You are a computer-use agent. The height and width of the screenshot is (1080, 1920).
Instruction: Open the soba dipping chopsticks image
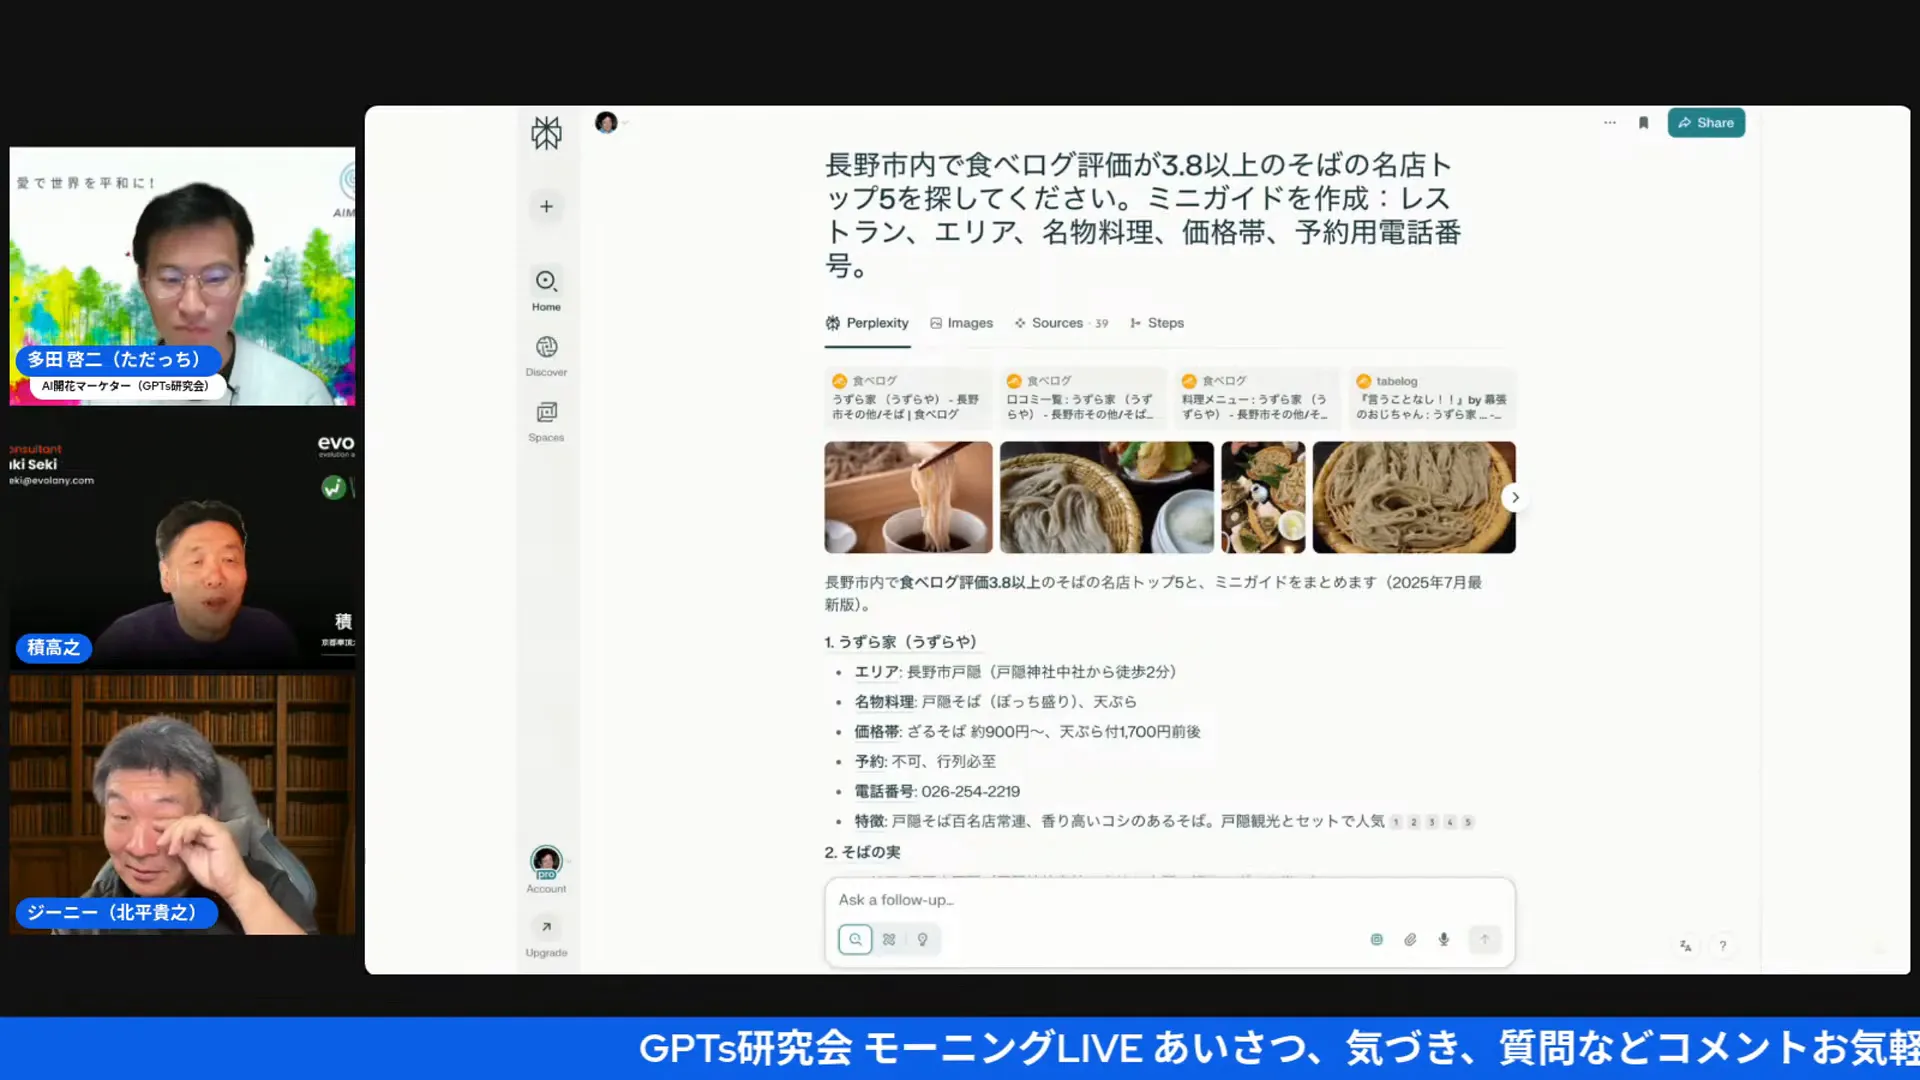click(x=908, y=497)
